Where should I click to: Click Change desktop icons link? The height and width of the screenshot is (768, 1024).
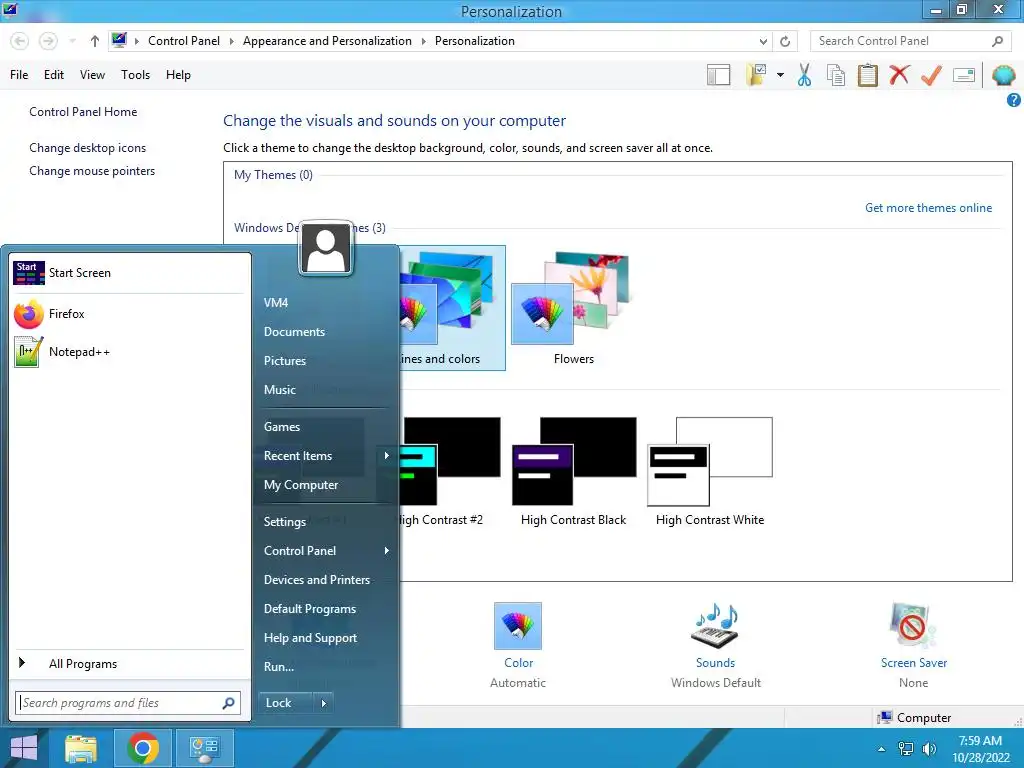click(88, 148)
